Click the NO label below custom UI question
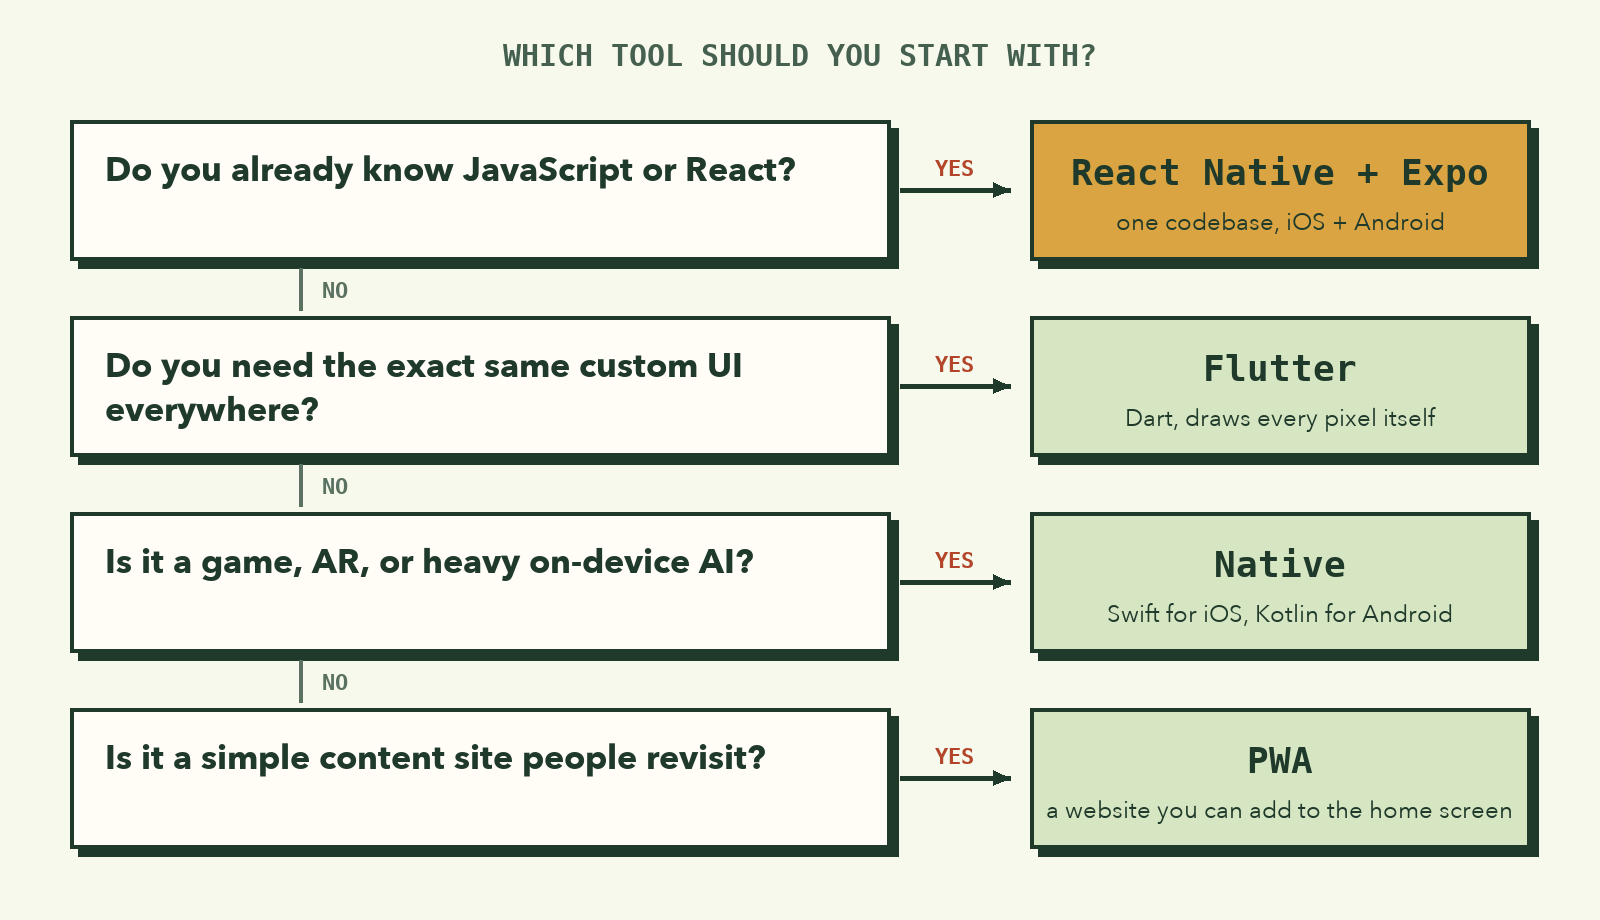This screenshot has height=920, width=1600. pyautogui.click(x=335, y=487)
